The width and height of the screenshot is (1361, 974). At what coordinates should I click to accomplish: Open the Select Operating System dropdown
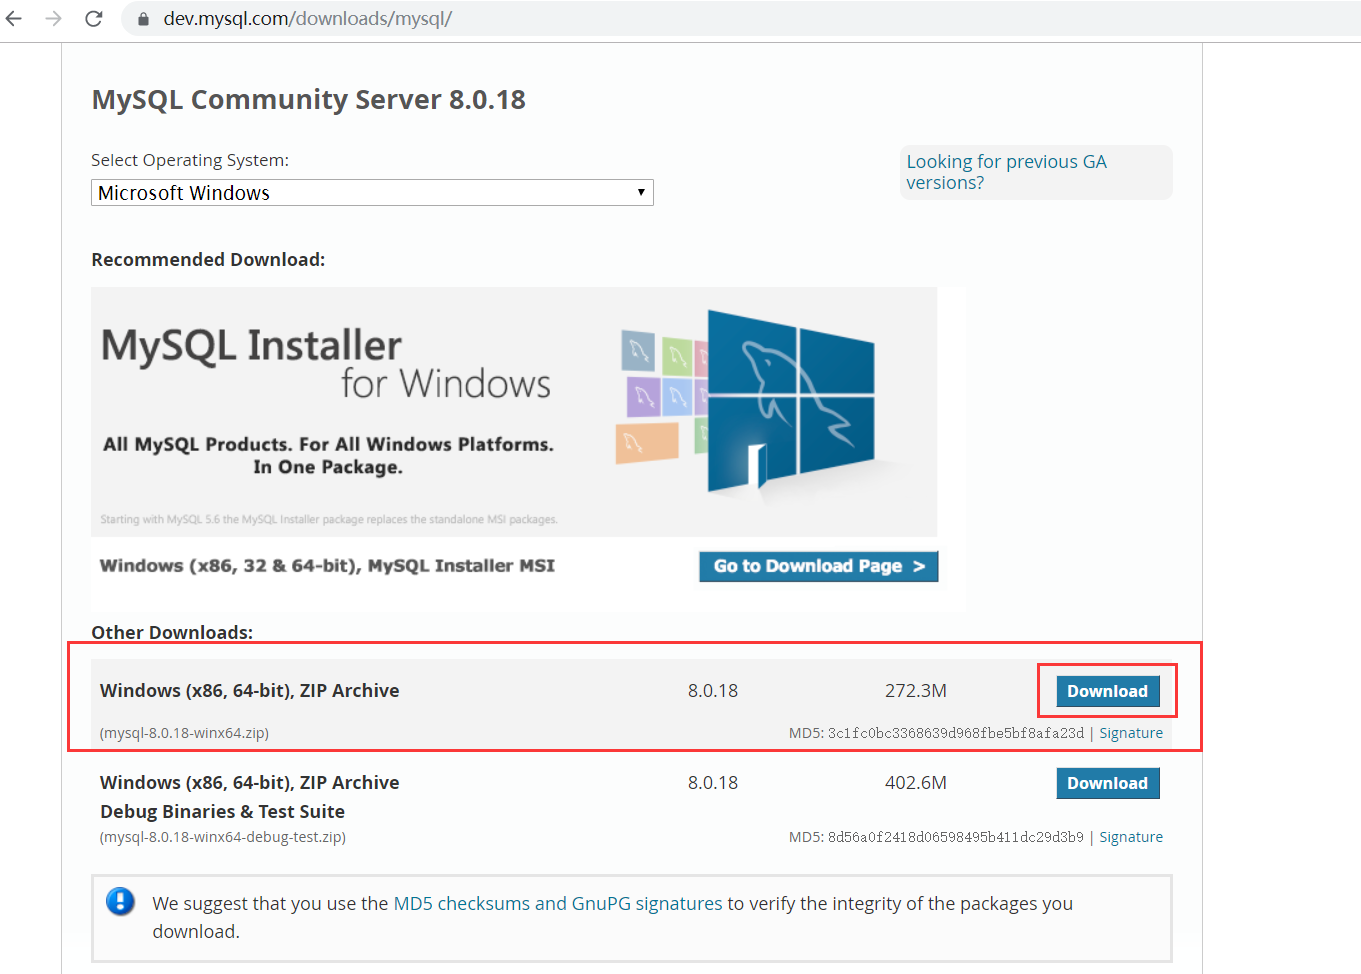point(372,192)
